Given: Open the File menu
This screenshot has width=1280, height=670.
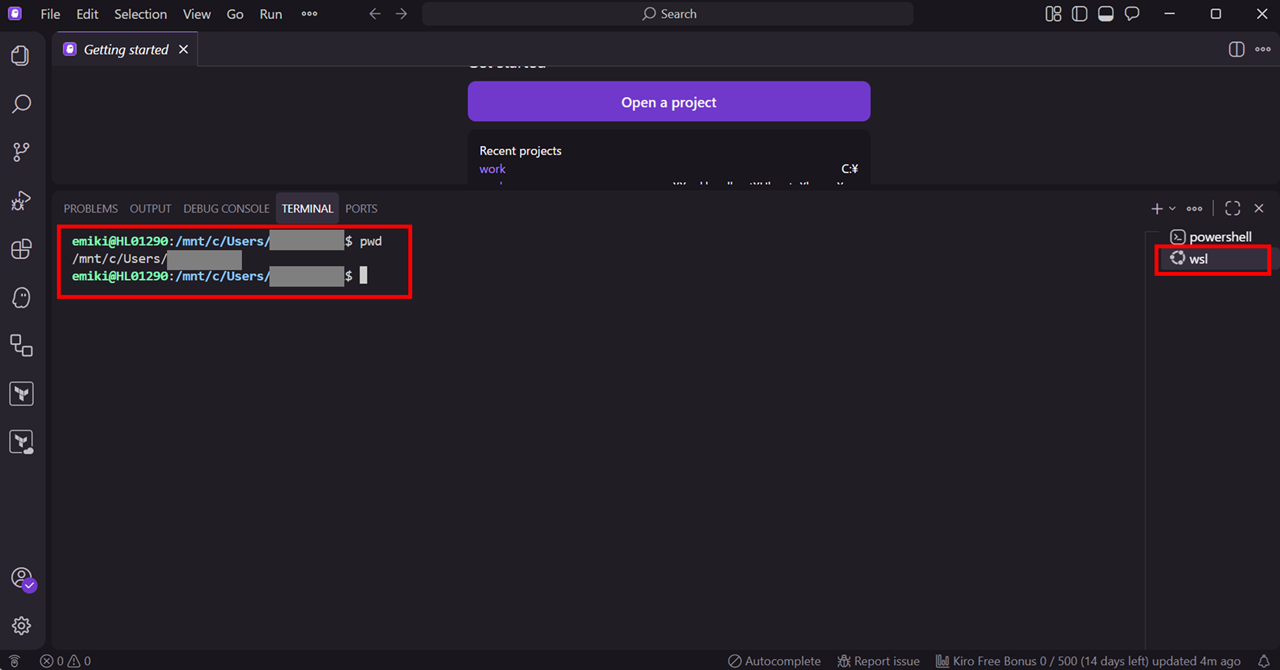Looking at the screenshot, I should (x=50, y=14).
